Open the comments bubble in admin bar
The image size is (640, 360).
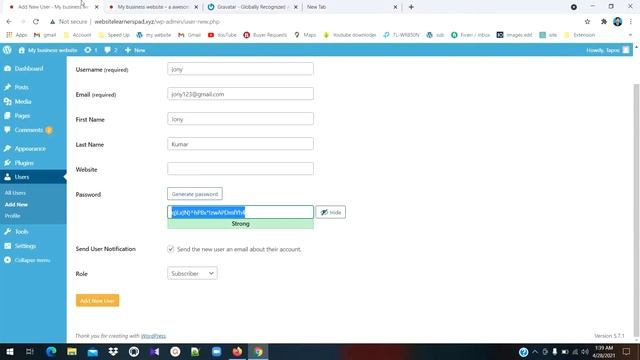tap(111, 50)
